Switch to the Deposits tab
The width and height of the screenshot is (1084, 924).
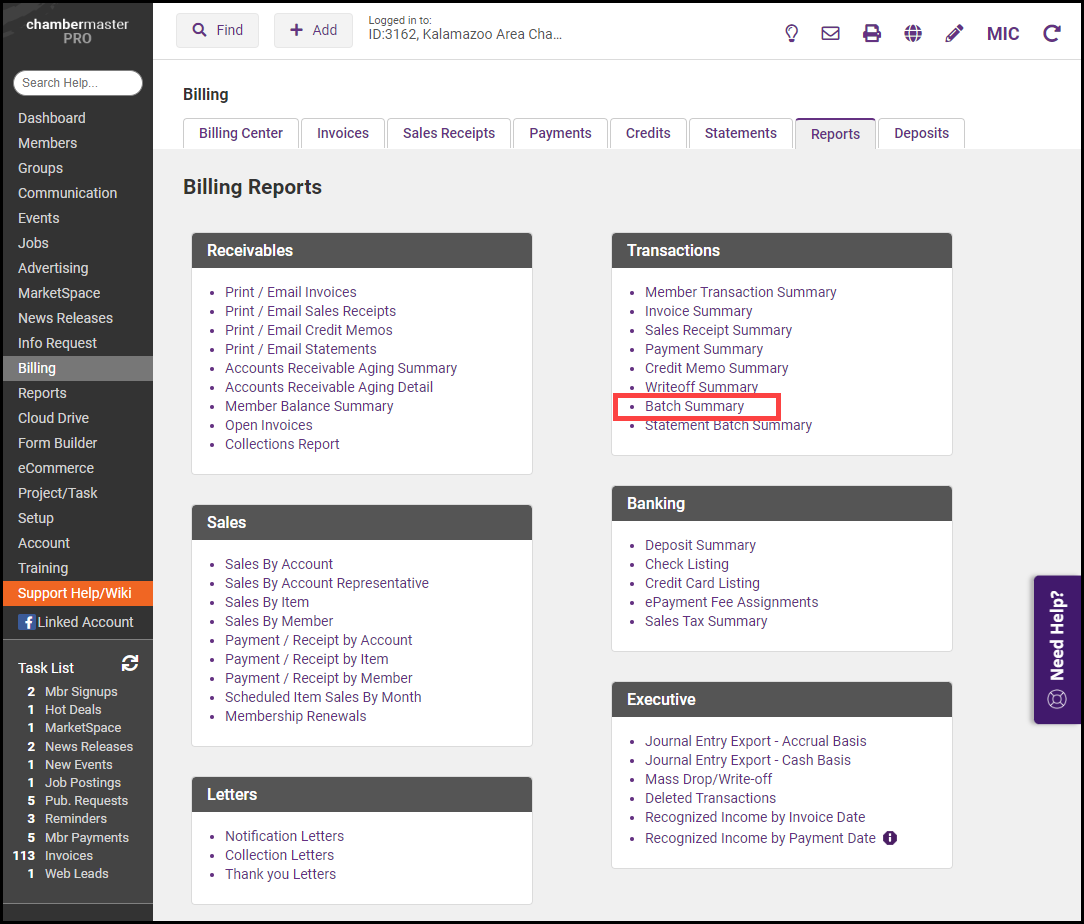click(x=921, y=133)
